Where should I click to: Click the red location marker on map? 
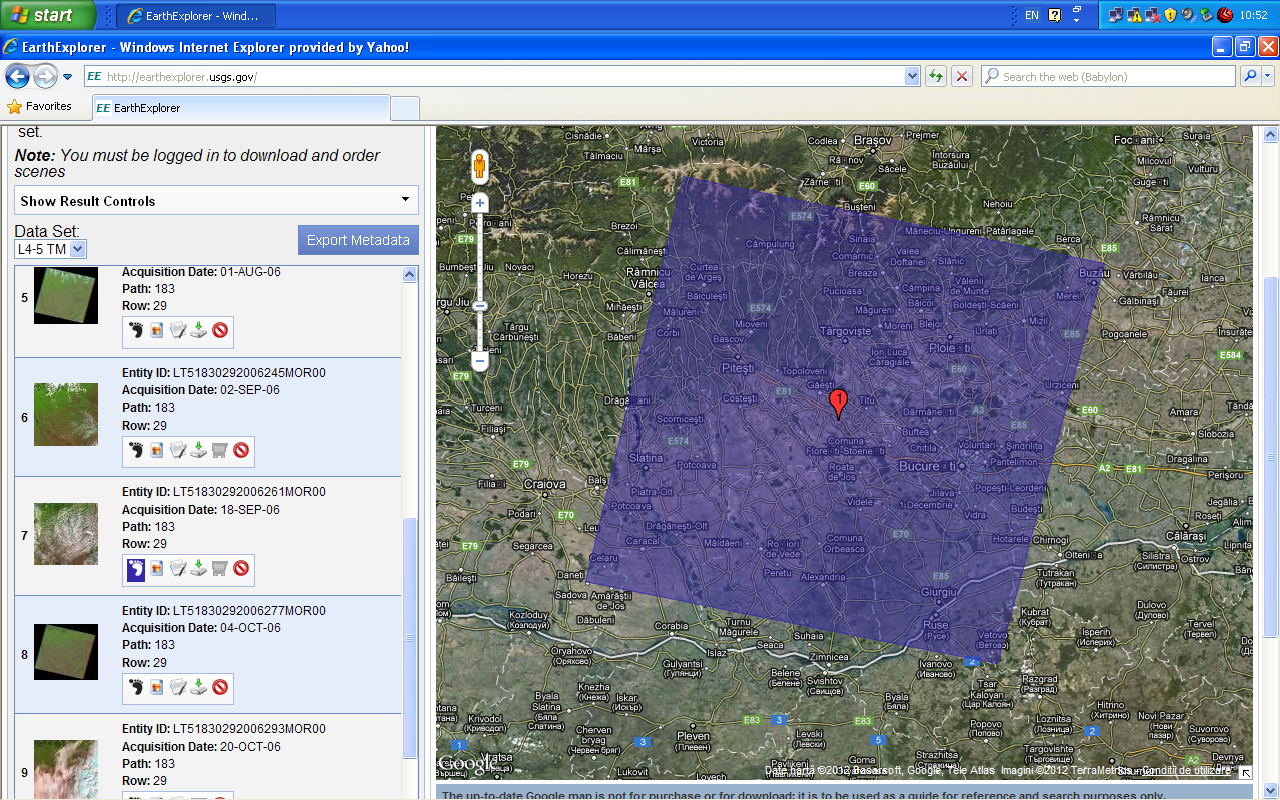coord(839,404)
